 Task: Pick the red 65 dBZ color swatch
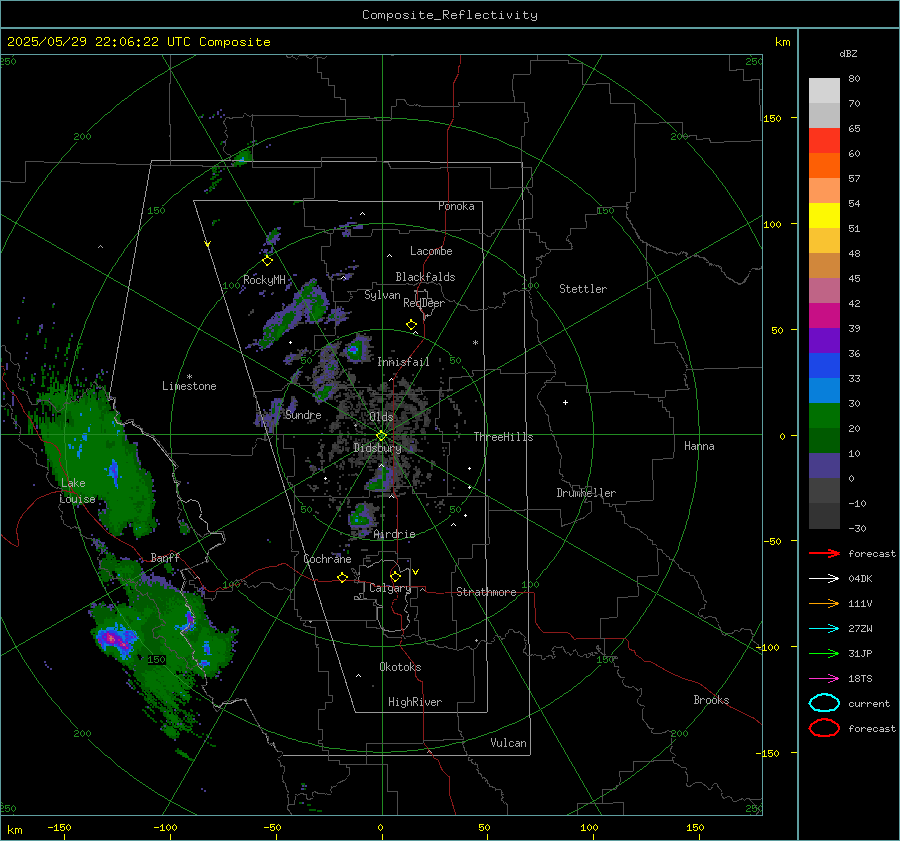824,140
